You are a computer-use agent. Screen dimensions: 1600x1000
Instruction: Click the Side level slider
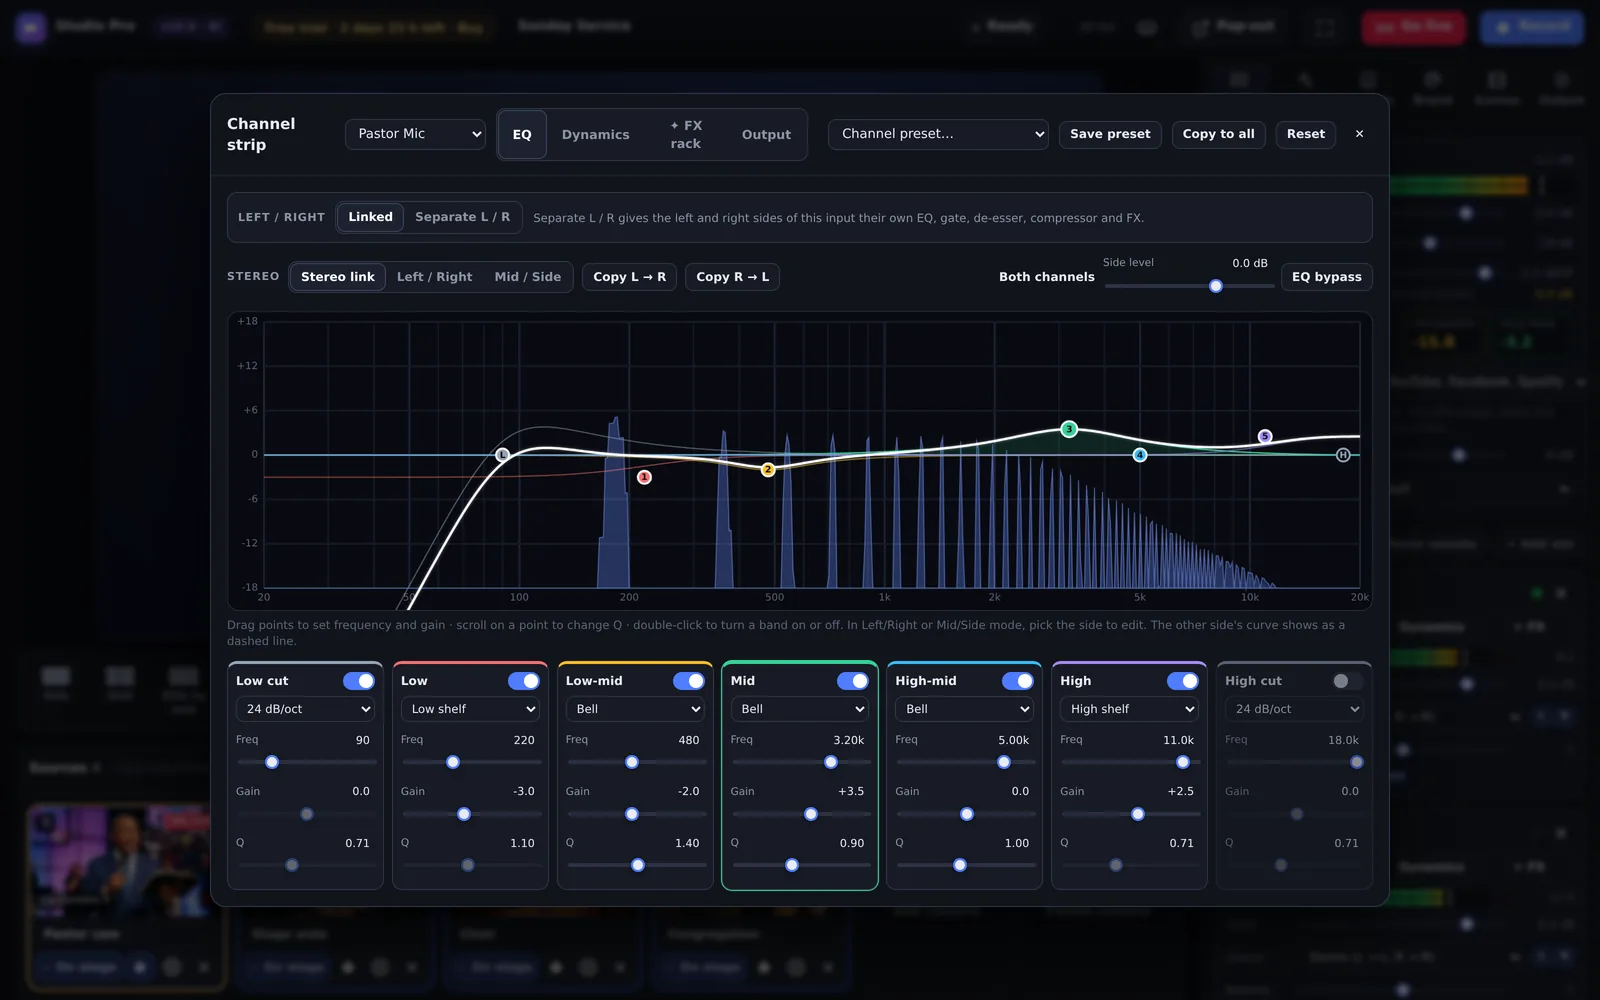click(x=1189, y=286)
